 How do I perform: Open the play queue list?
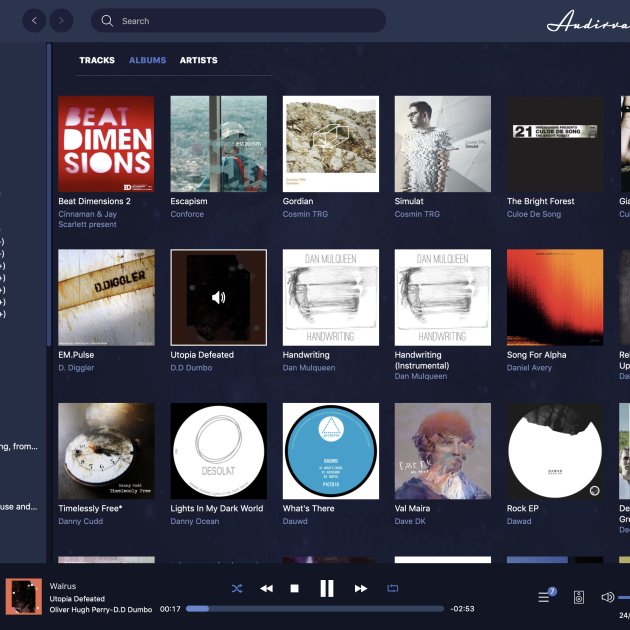pyautogui.click(x=546, y=597)
